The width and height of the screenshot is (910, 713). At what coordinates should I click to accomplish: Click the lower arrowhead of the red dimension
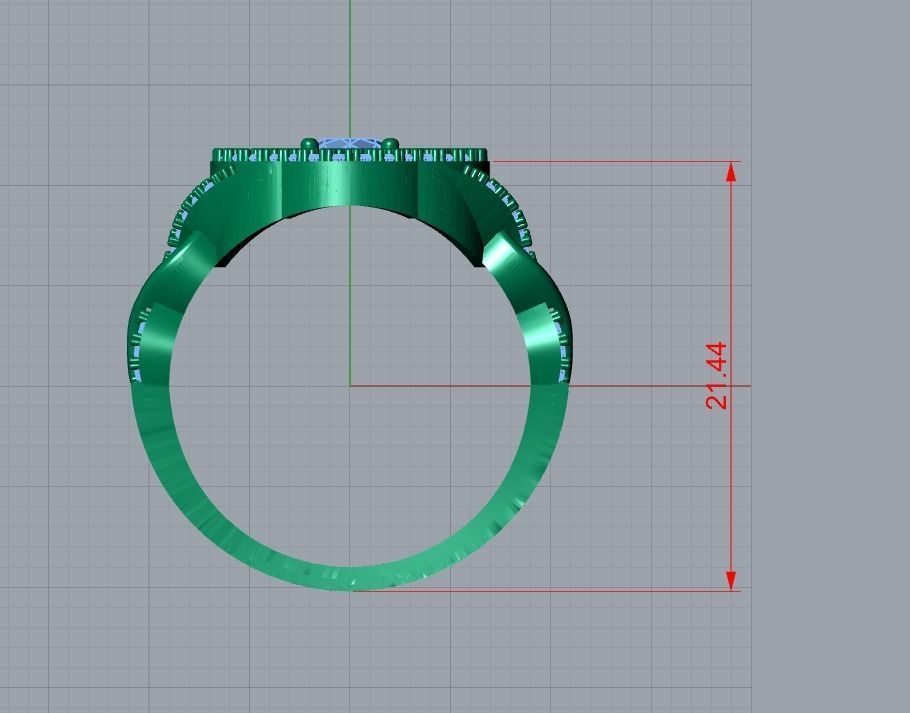pos(731,581)
